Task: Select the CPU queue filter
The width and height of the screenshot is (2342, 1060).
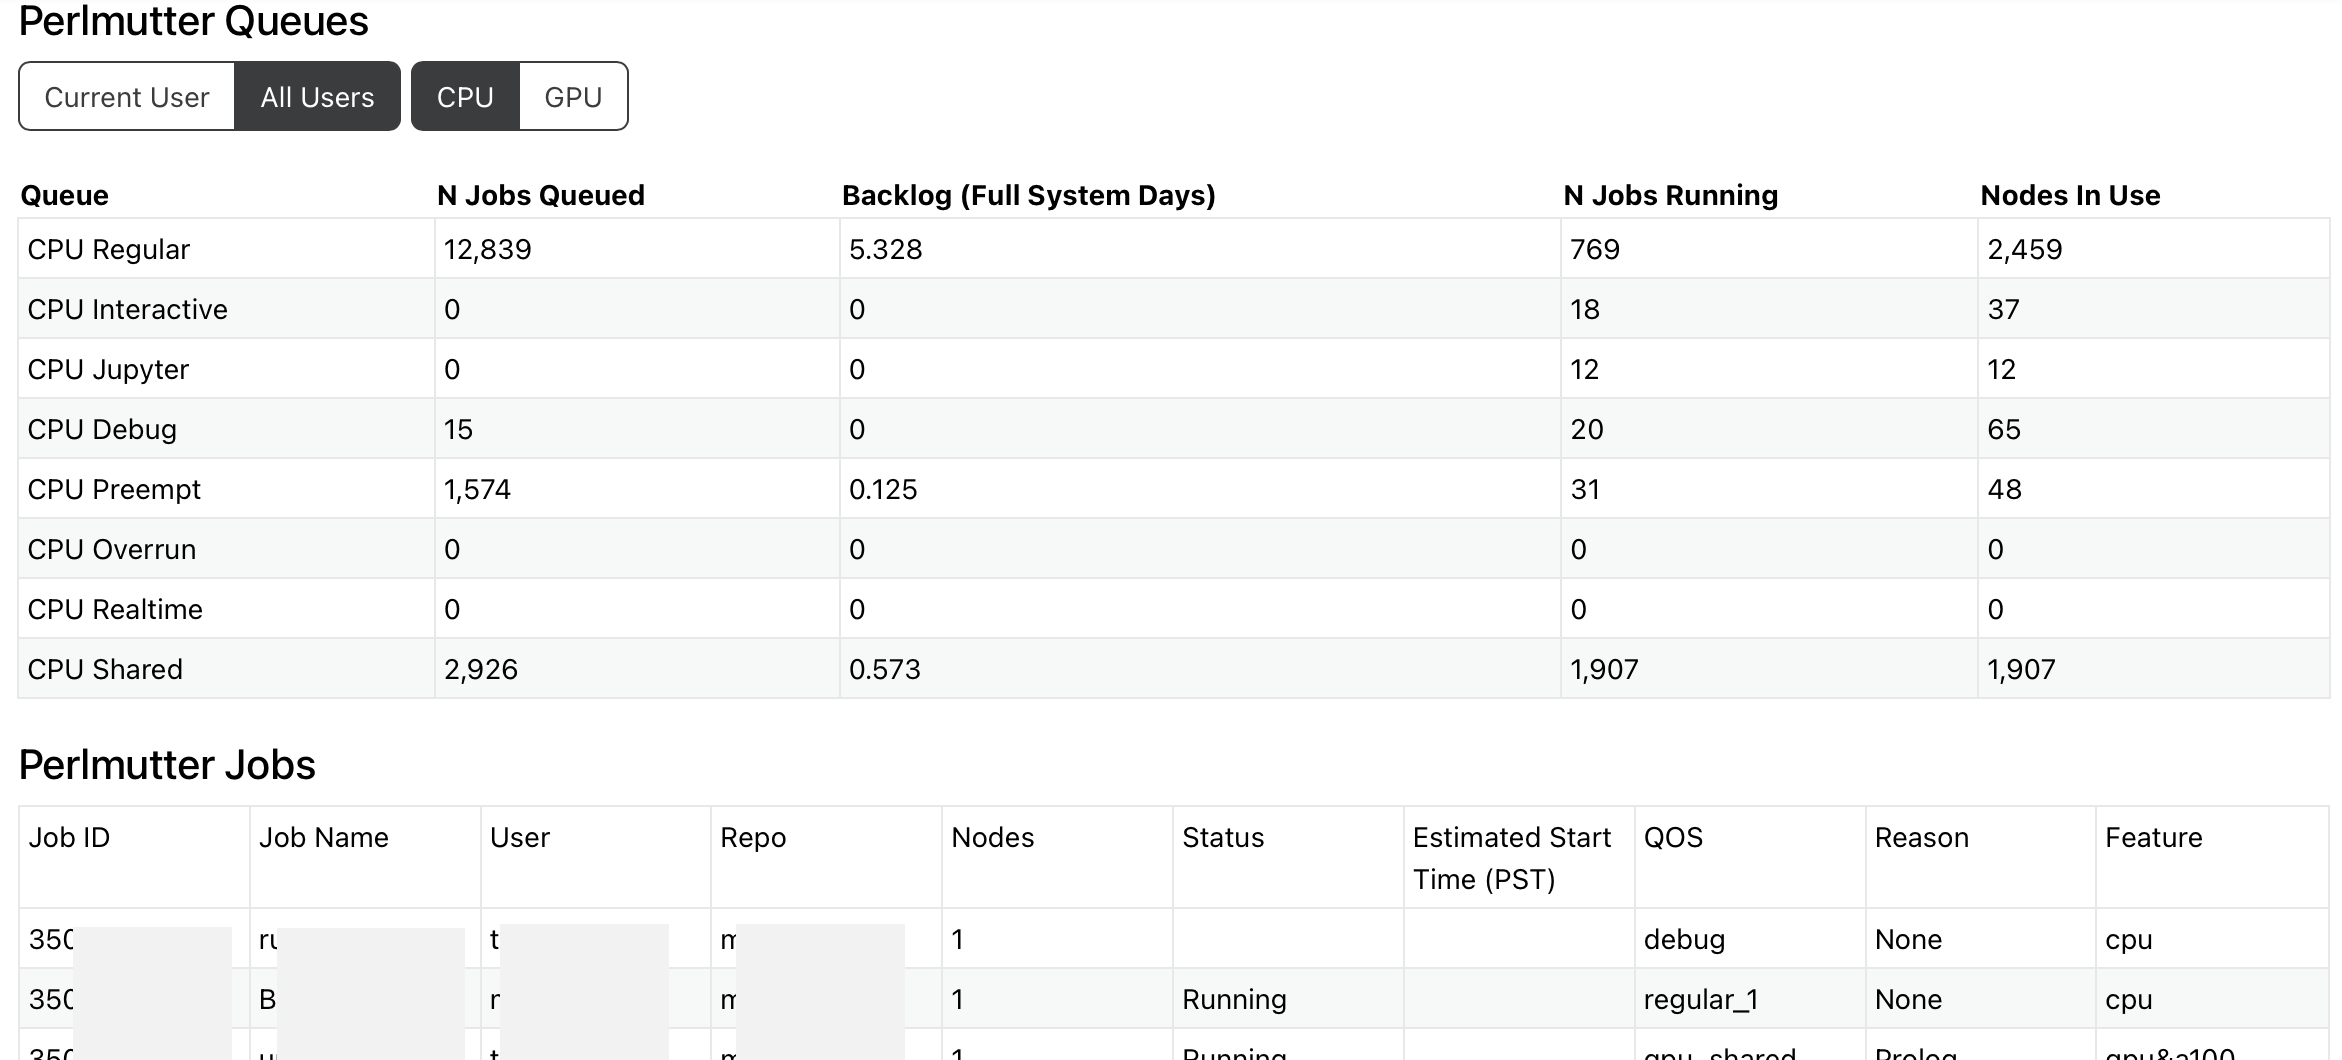Action: point(465,97)
